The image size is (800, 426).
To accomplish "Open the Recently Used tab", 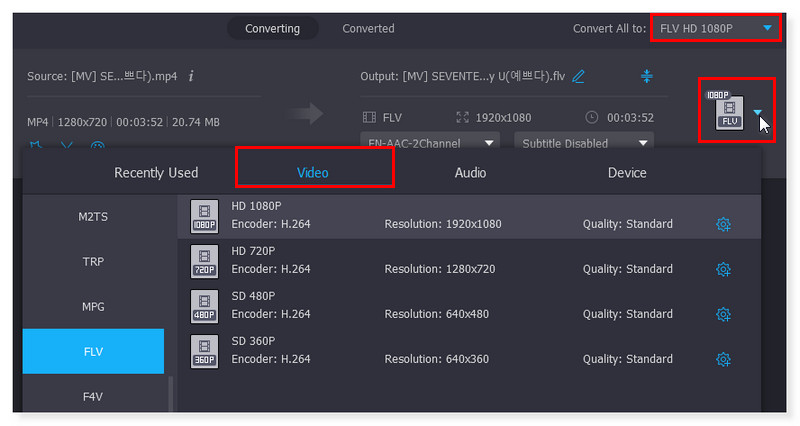I will [x=156, y=173].
